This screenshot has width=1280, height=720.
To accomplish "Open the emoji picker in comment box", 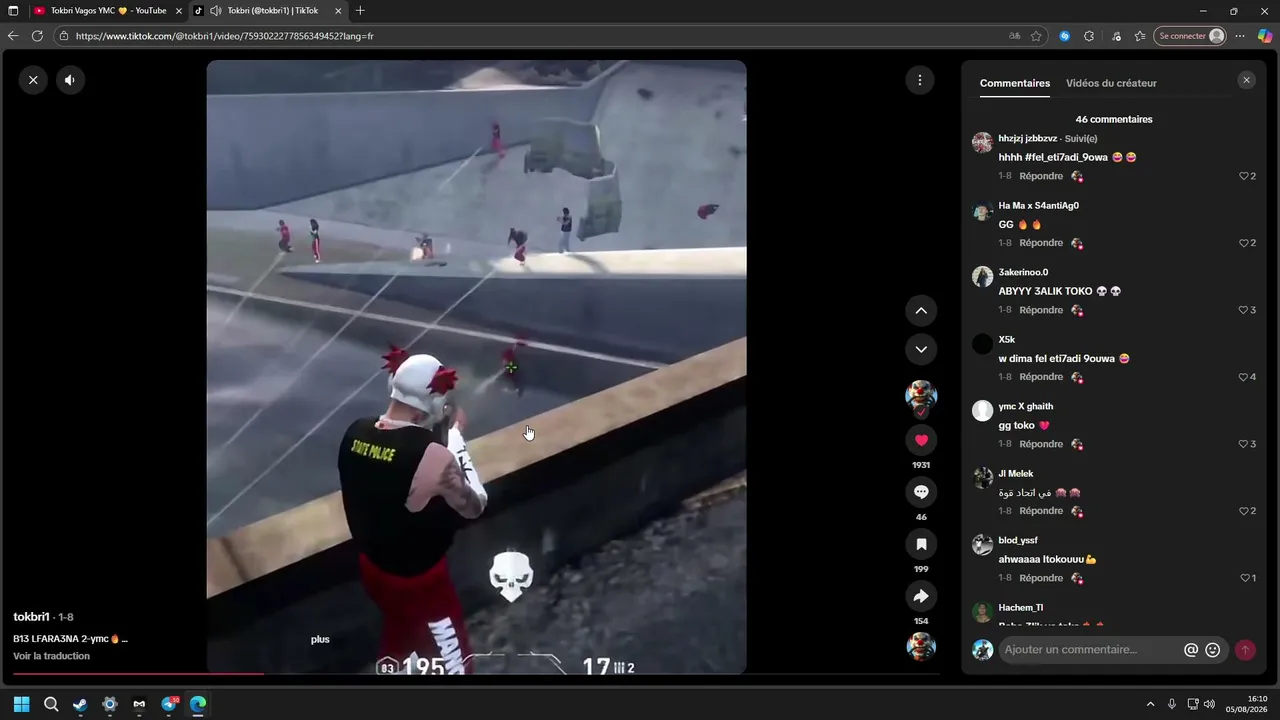I will pyautogui.click(x=1213, y=650).
